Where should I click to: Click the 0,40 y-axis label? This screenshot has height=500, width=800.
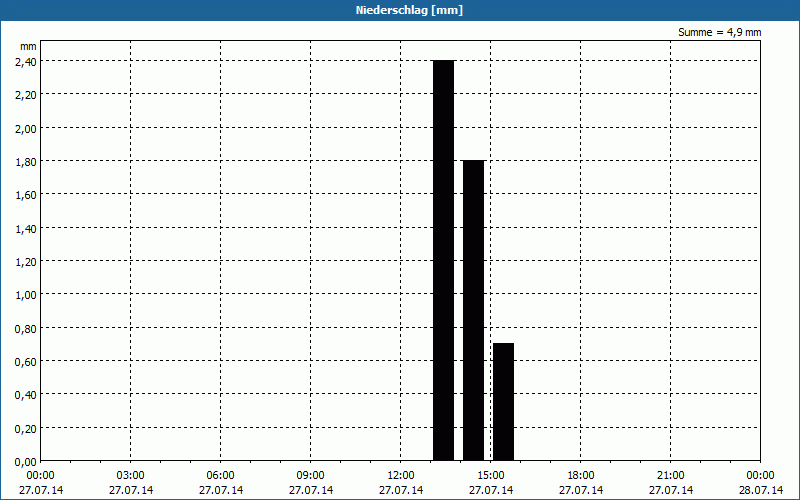(26, 394)
